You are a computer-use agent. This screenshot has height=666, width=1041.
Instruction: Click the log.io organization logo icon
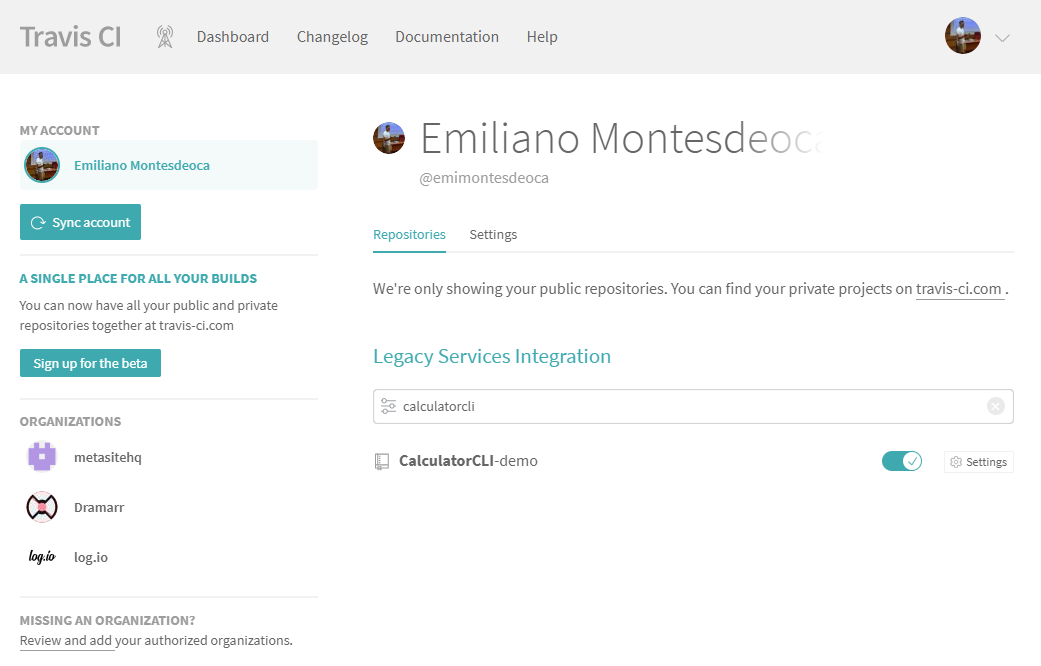pos(42,557)
